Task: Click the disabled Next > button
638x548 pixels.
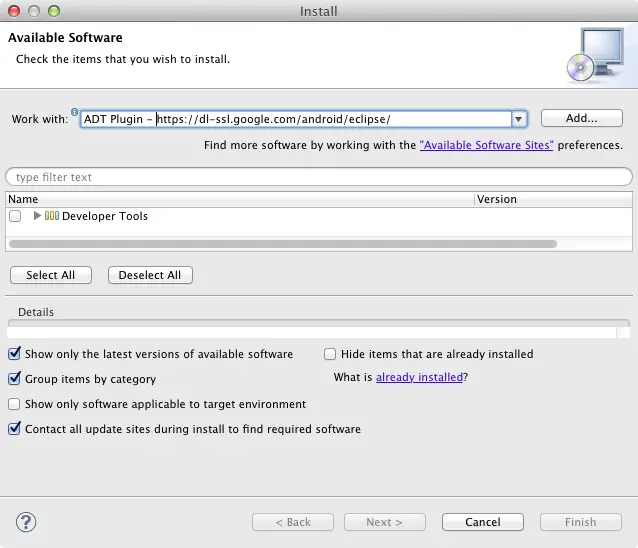Action: 385,522
